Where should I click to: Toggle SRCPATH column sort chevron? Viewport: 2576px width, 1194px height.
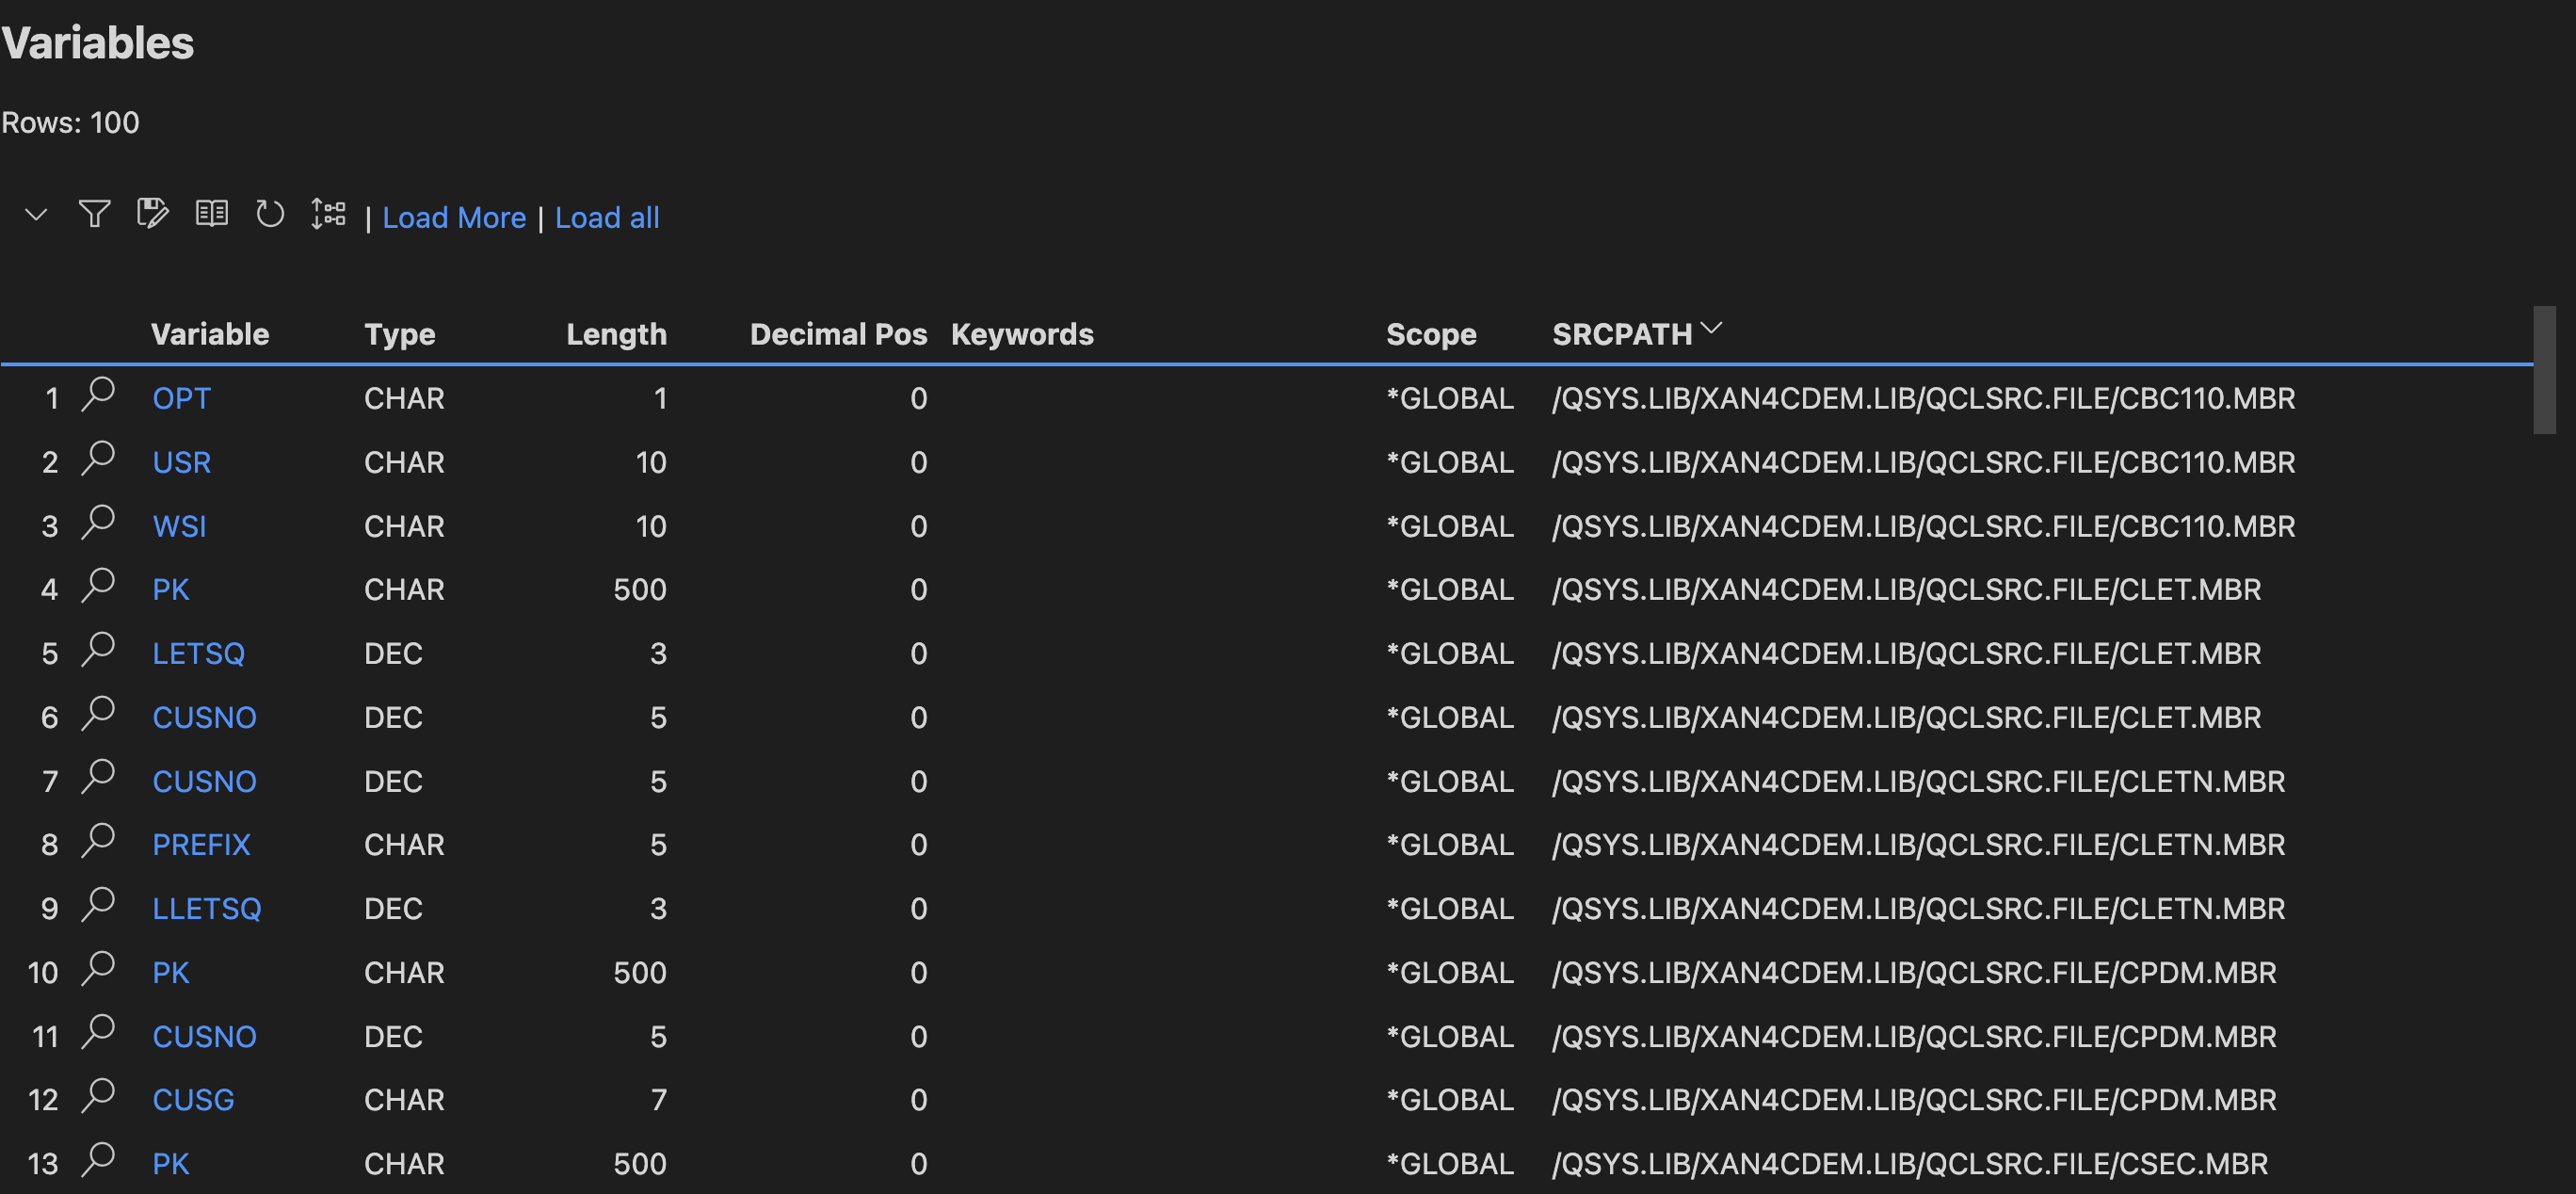(x=1711, y=329)
